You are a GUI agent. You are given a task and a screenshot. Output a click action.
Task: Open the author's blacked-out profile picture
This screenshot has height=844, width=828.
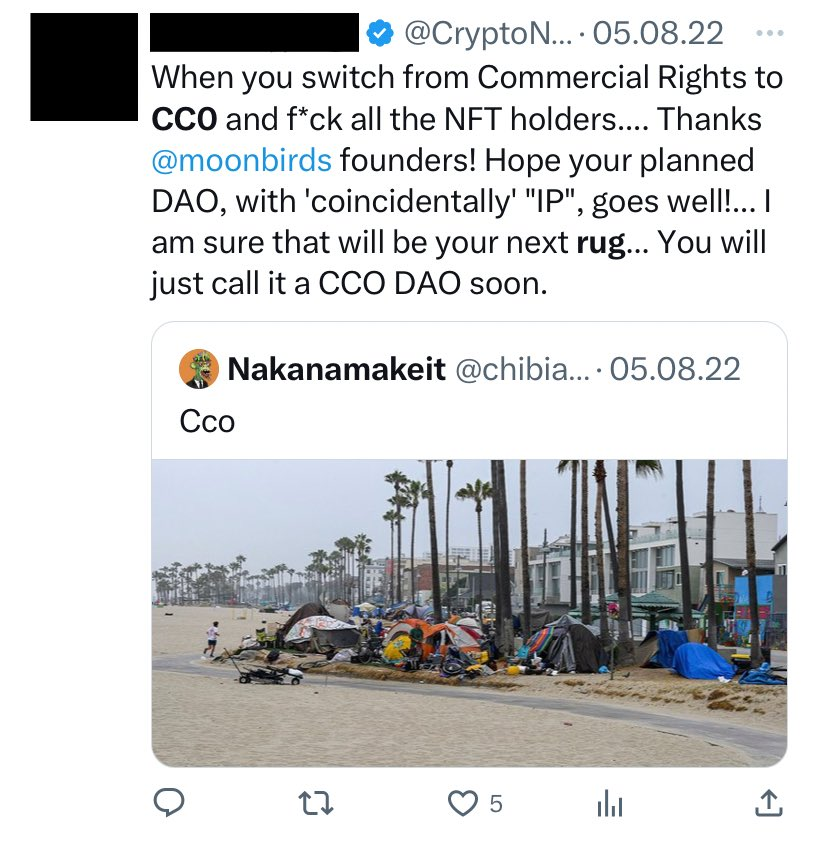click(83, 67)
